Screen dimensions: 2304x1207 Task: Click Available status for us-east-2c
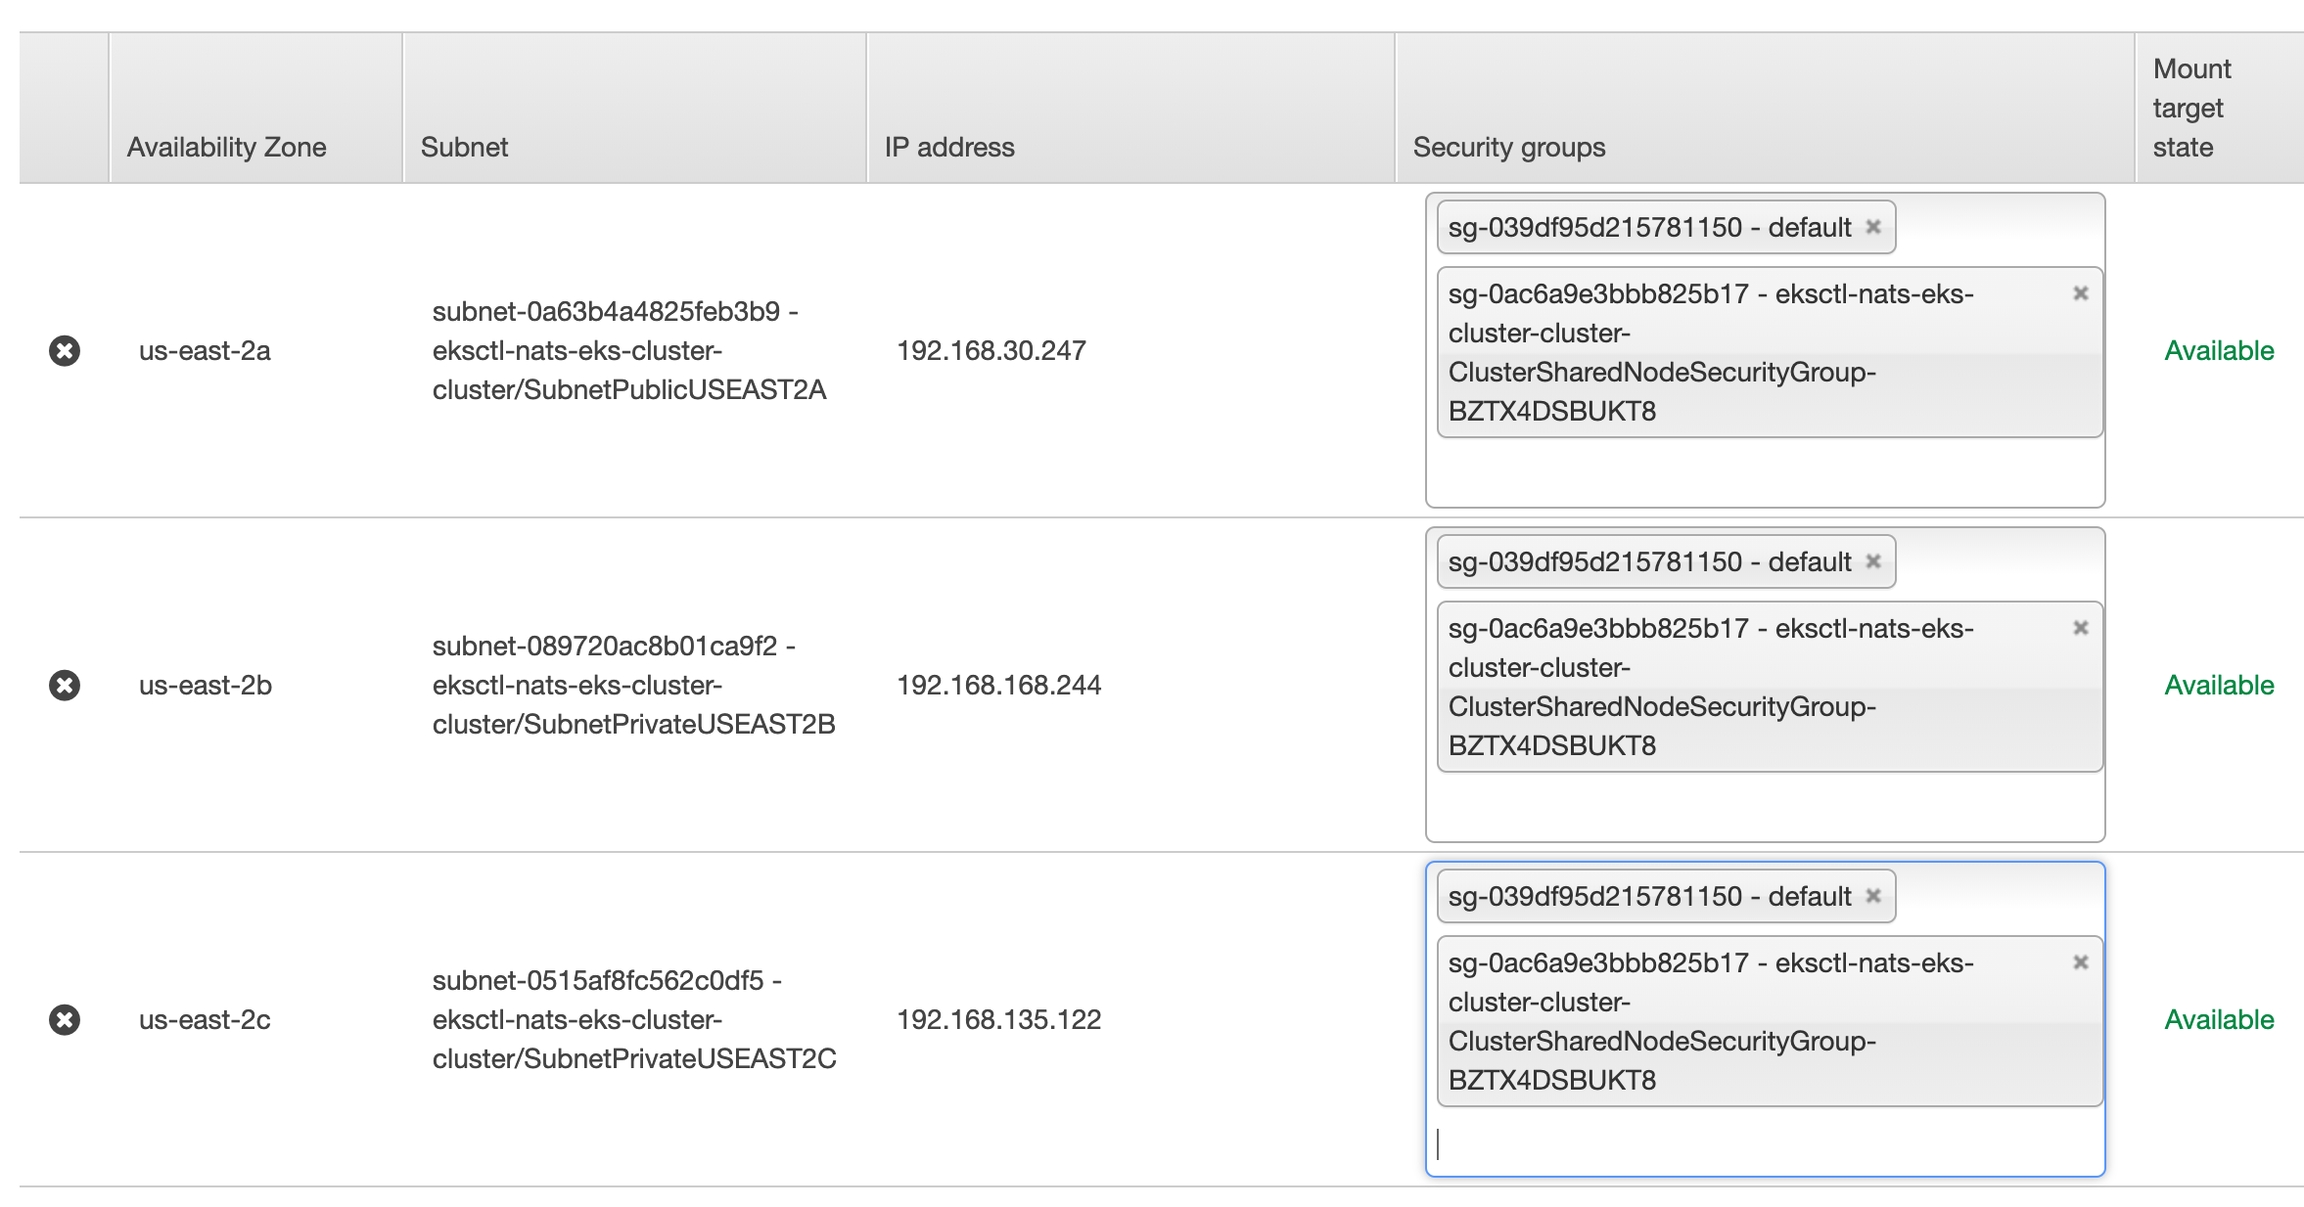point(2218,1019)
